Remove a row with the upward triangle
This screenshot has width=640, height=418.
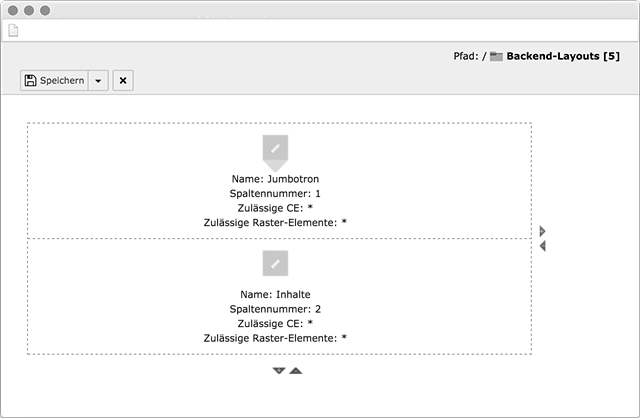click(296, 371)
